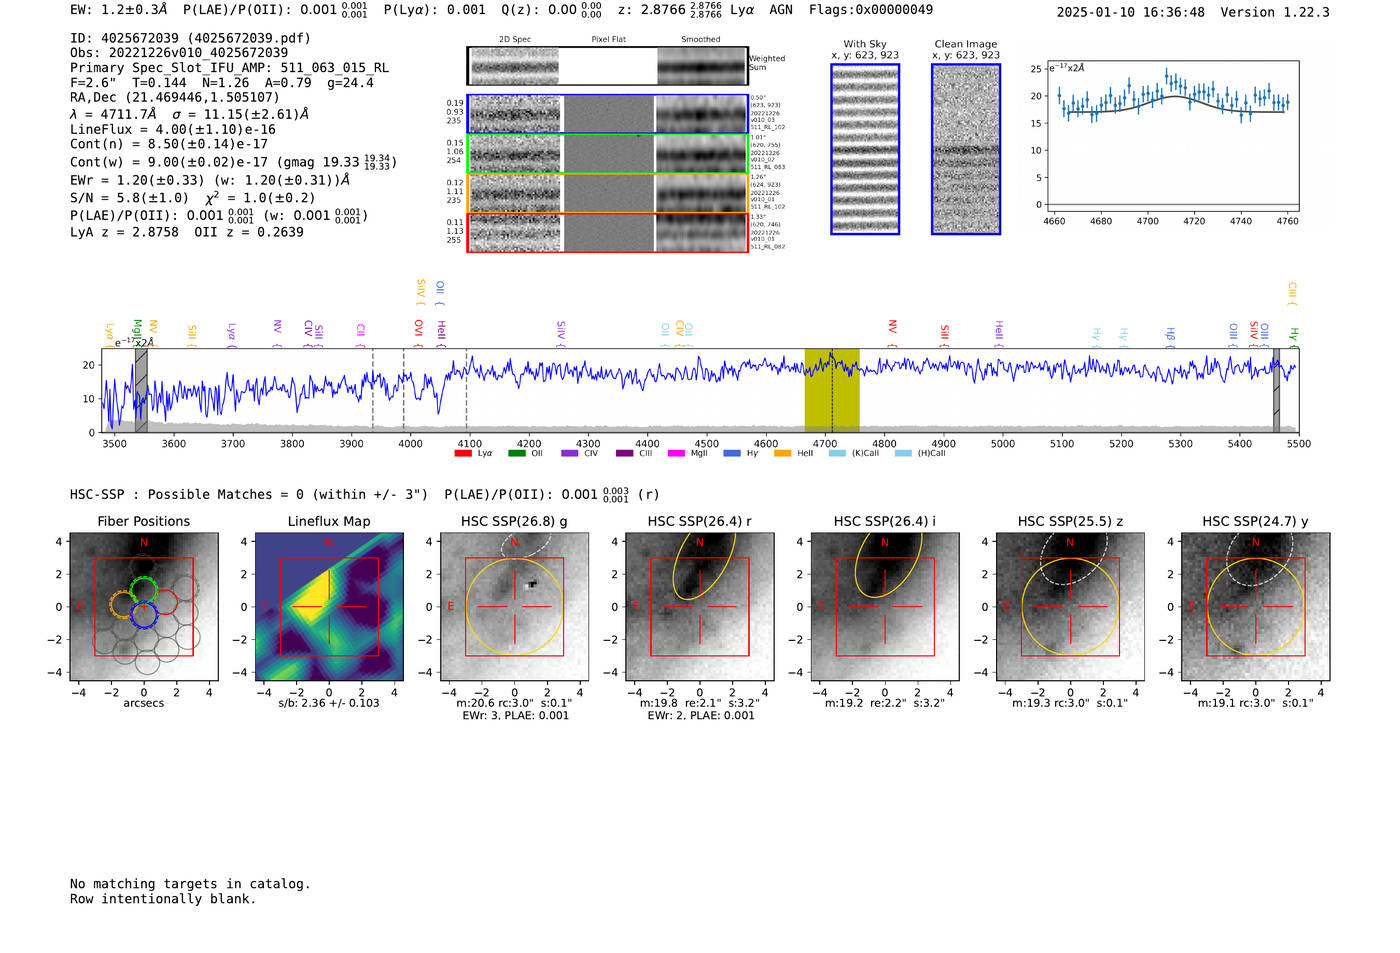Click the Version 1.22.3 text
This screenshot has width=1400, height=953.
(1275, 12)
